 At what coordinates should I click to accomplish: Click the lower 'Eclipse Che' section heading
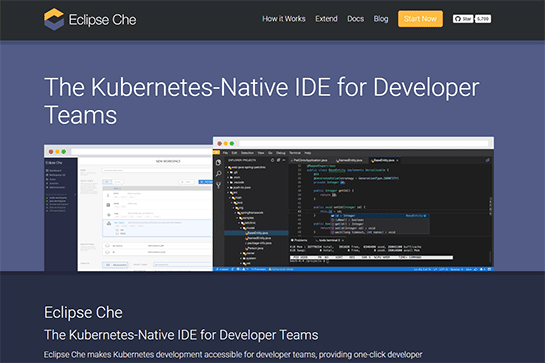point(83,312)
